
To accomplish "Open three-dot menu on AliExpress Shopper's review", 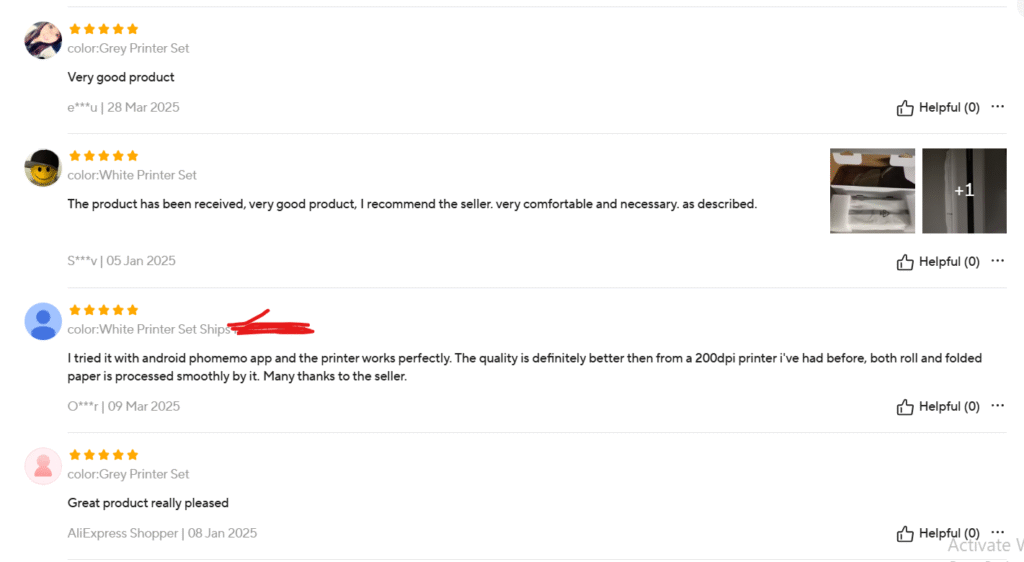I will pyautogui.click(x=997, y=533).
